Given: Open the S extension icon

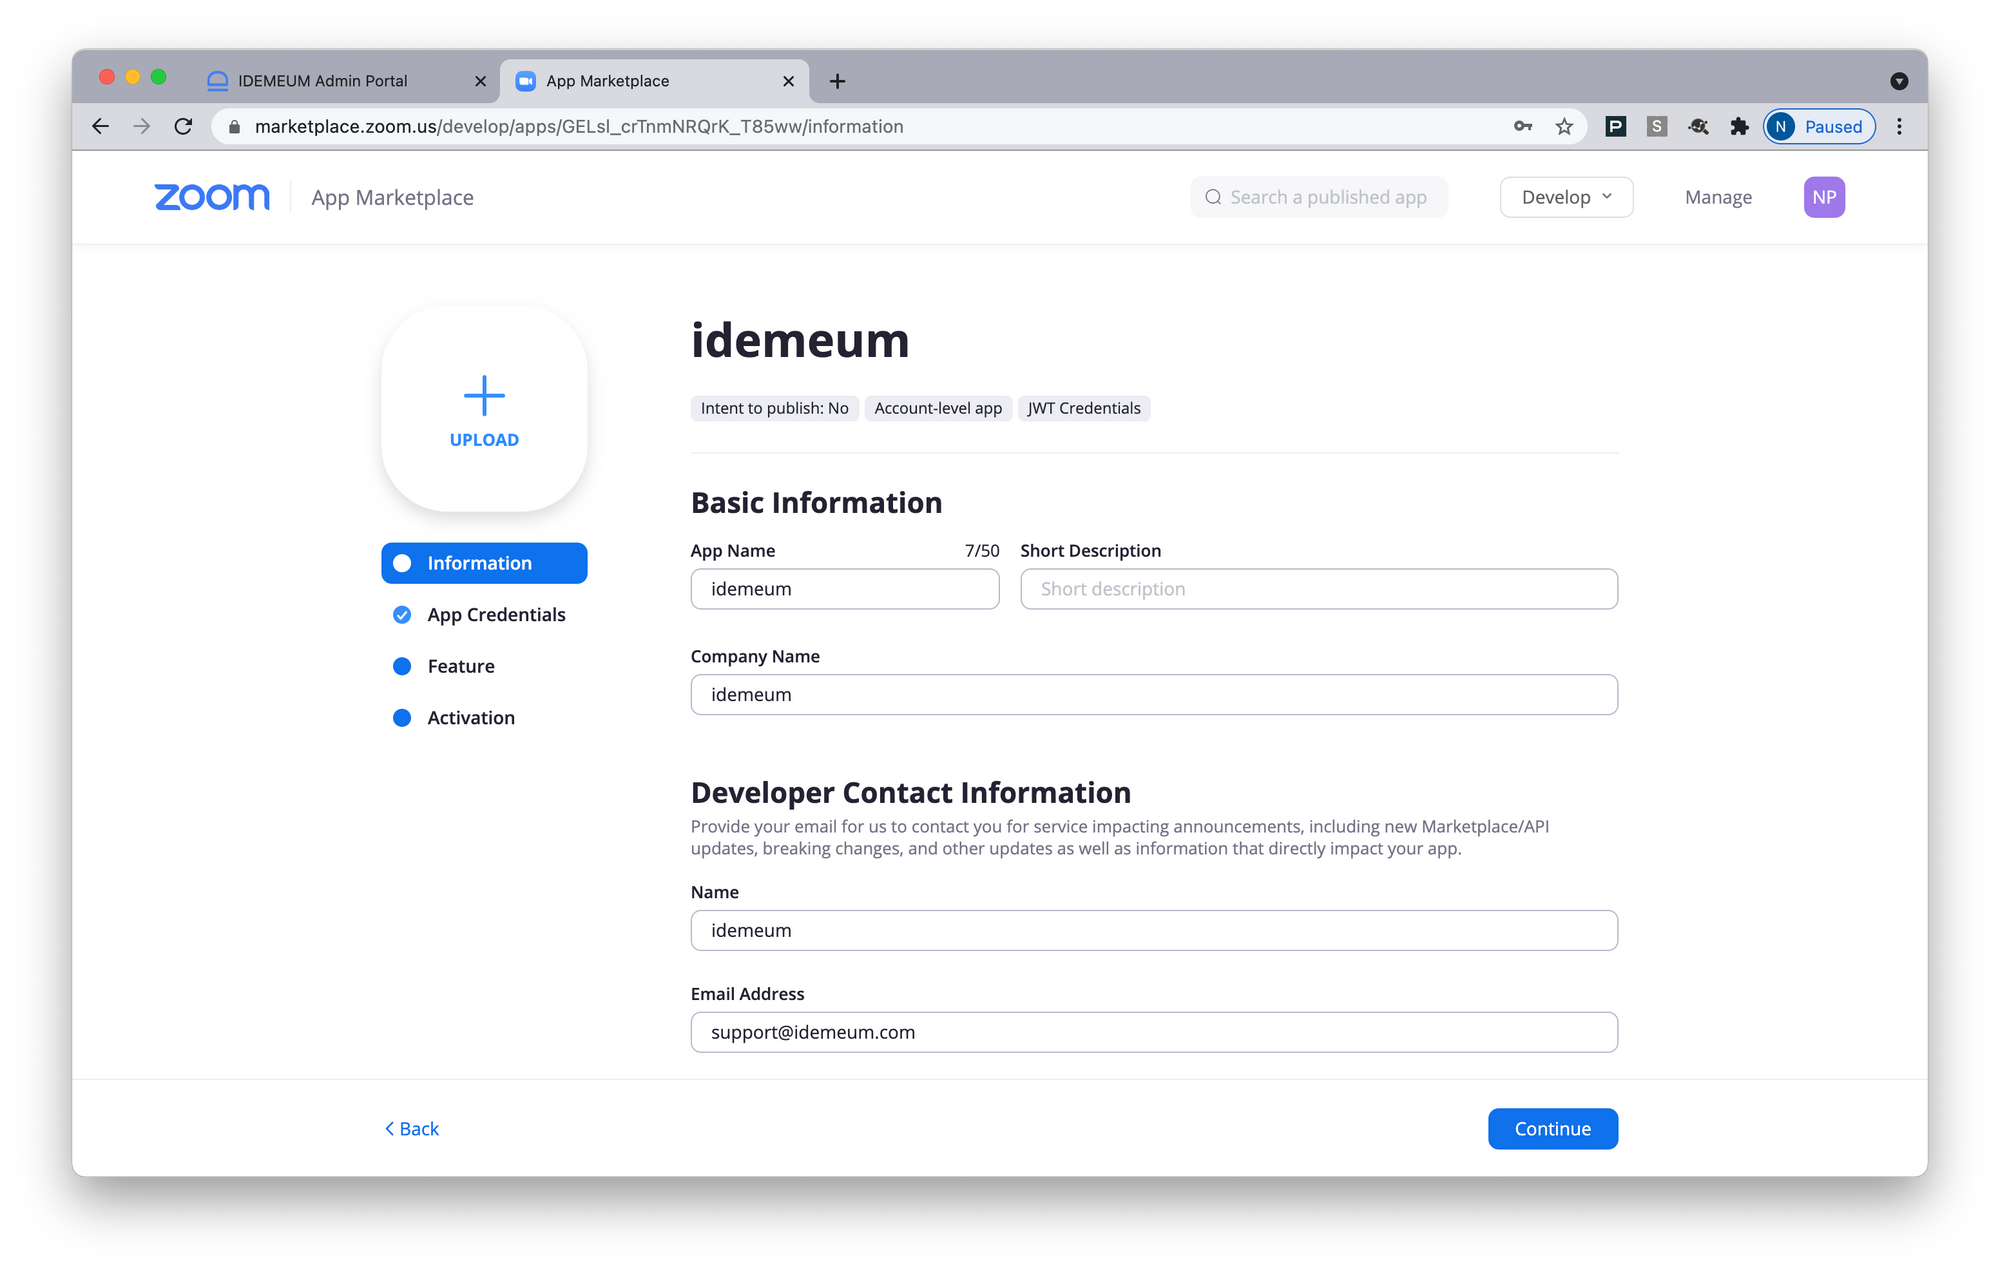Looking at the screenshot, I should (x=1657, y=126).
